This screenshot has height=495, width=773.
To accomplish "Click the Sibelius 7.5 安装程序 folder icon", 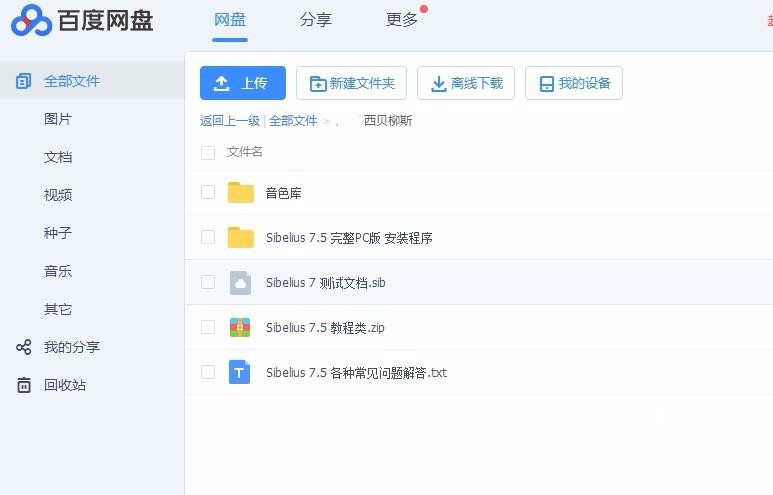I will click(x=240, y=238).
